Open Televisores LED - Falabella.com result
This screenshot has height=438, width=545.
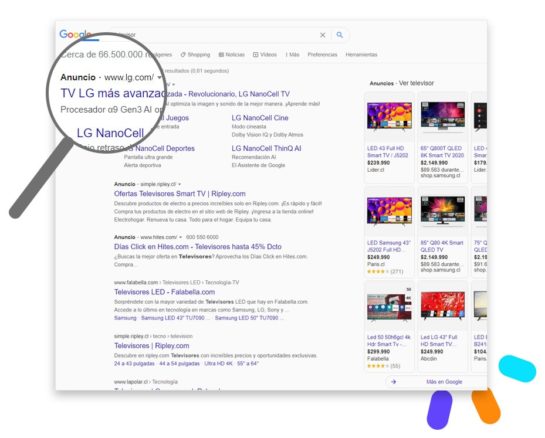pos(164,292)
